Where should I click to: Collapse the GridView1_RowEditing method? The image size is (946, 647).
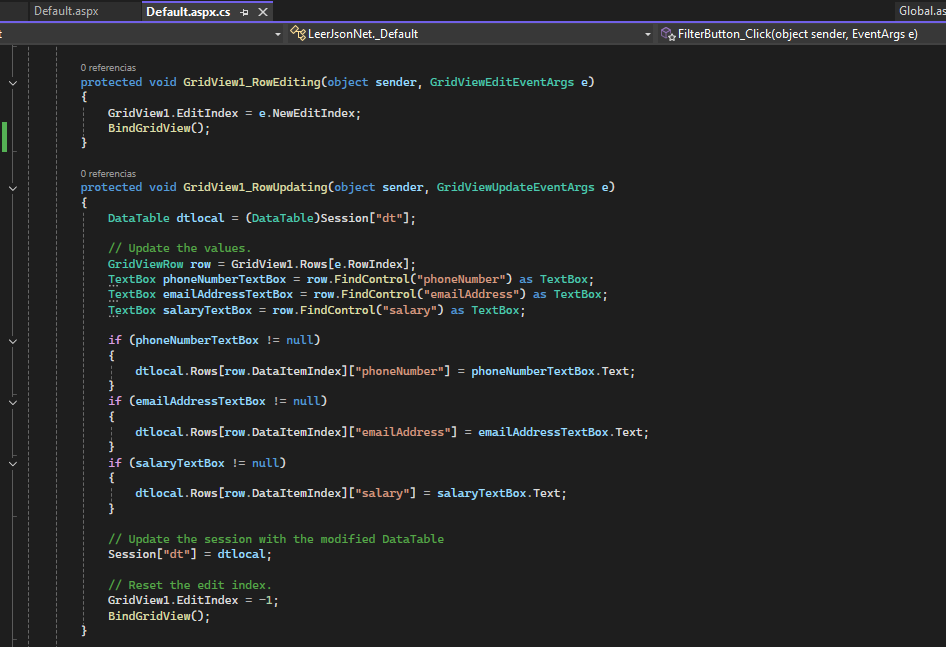[x=13, y=83]
